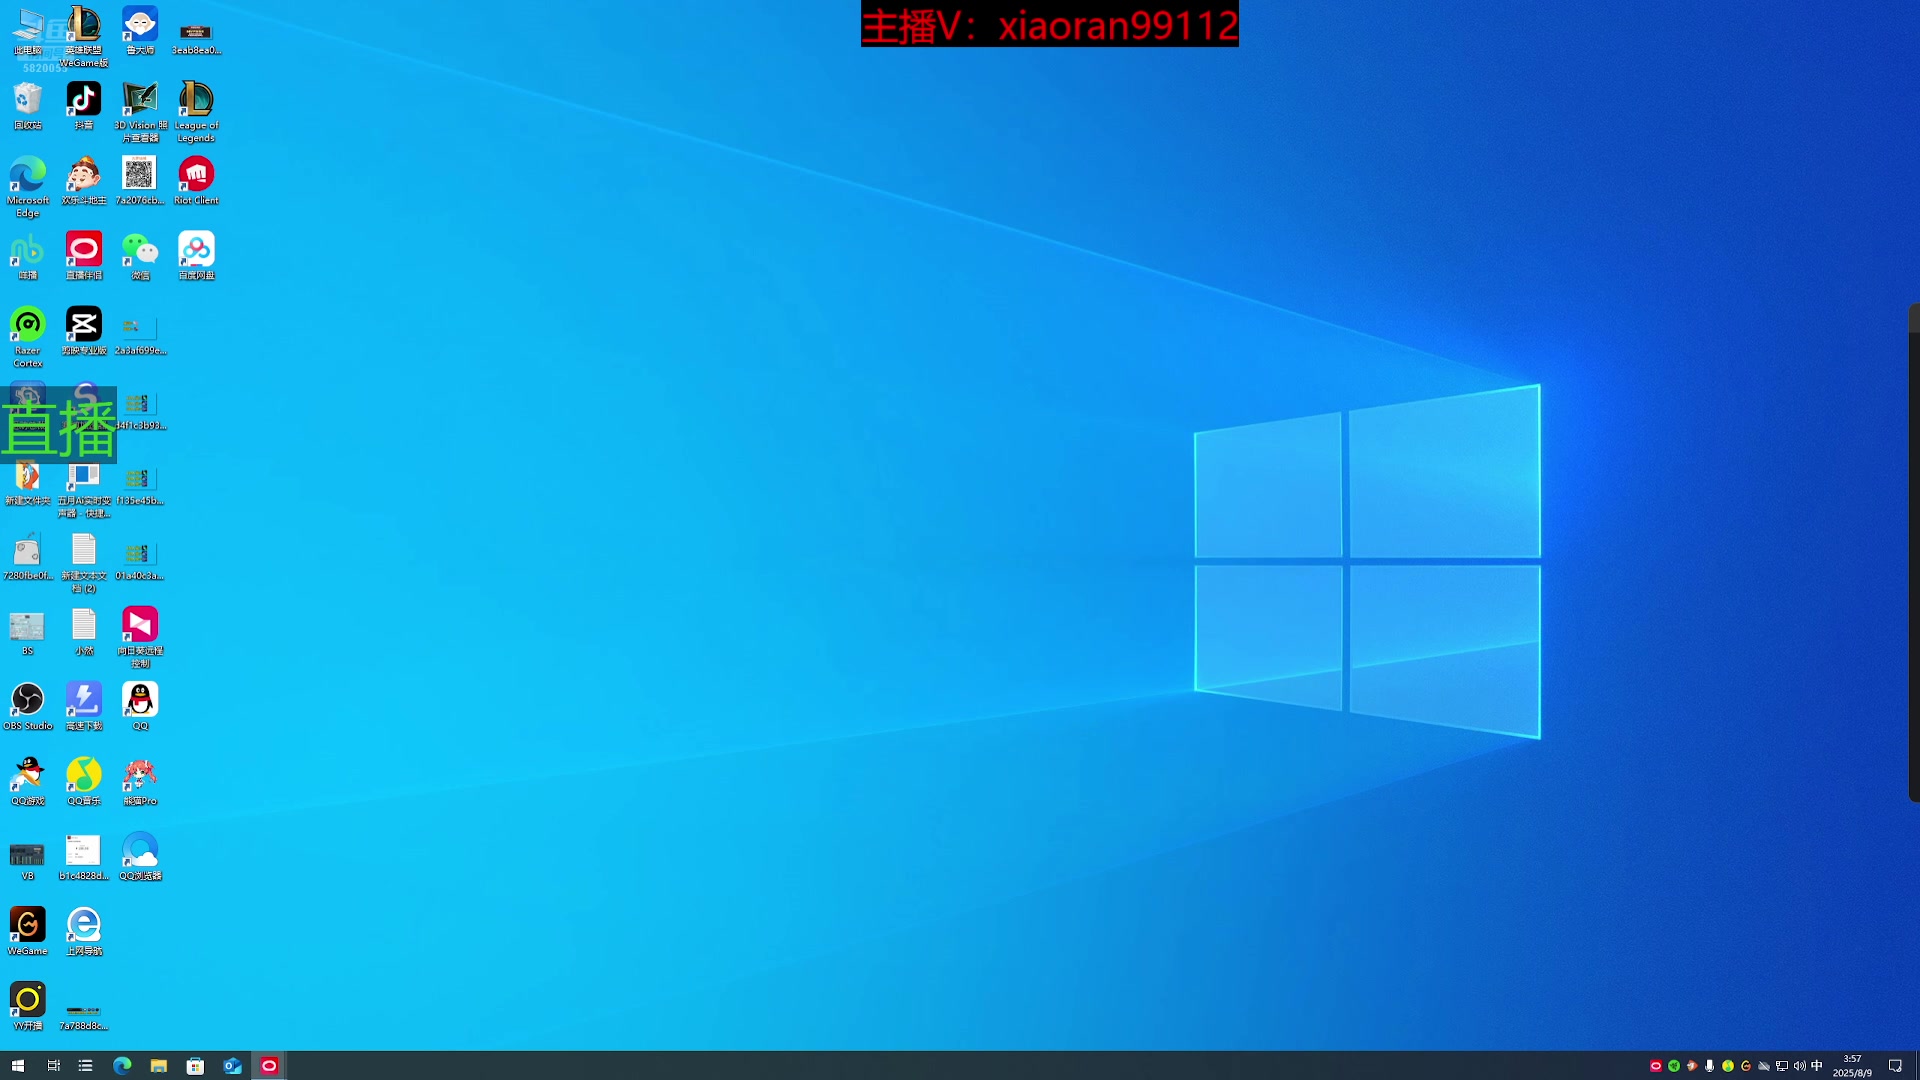This screenshot has width=1920, height=1080.
Task: Select the 新建文本文档 (2) text file
Action: [x=84, y=562]
